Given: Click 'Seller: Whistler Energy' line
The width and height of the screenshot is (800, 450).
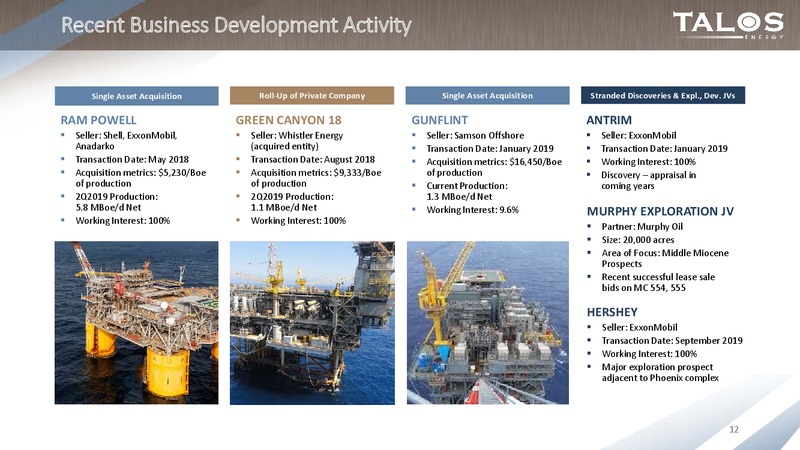Looking at the screenshot, I should point(296,135).
